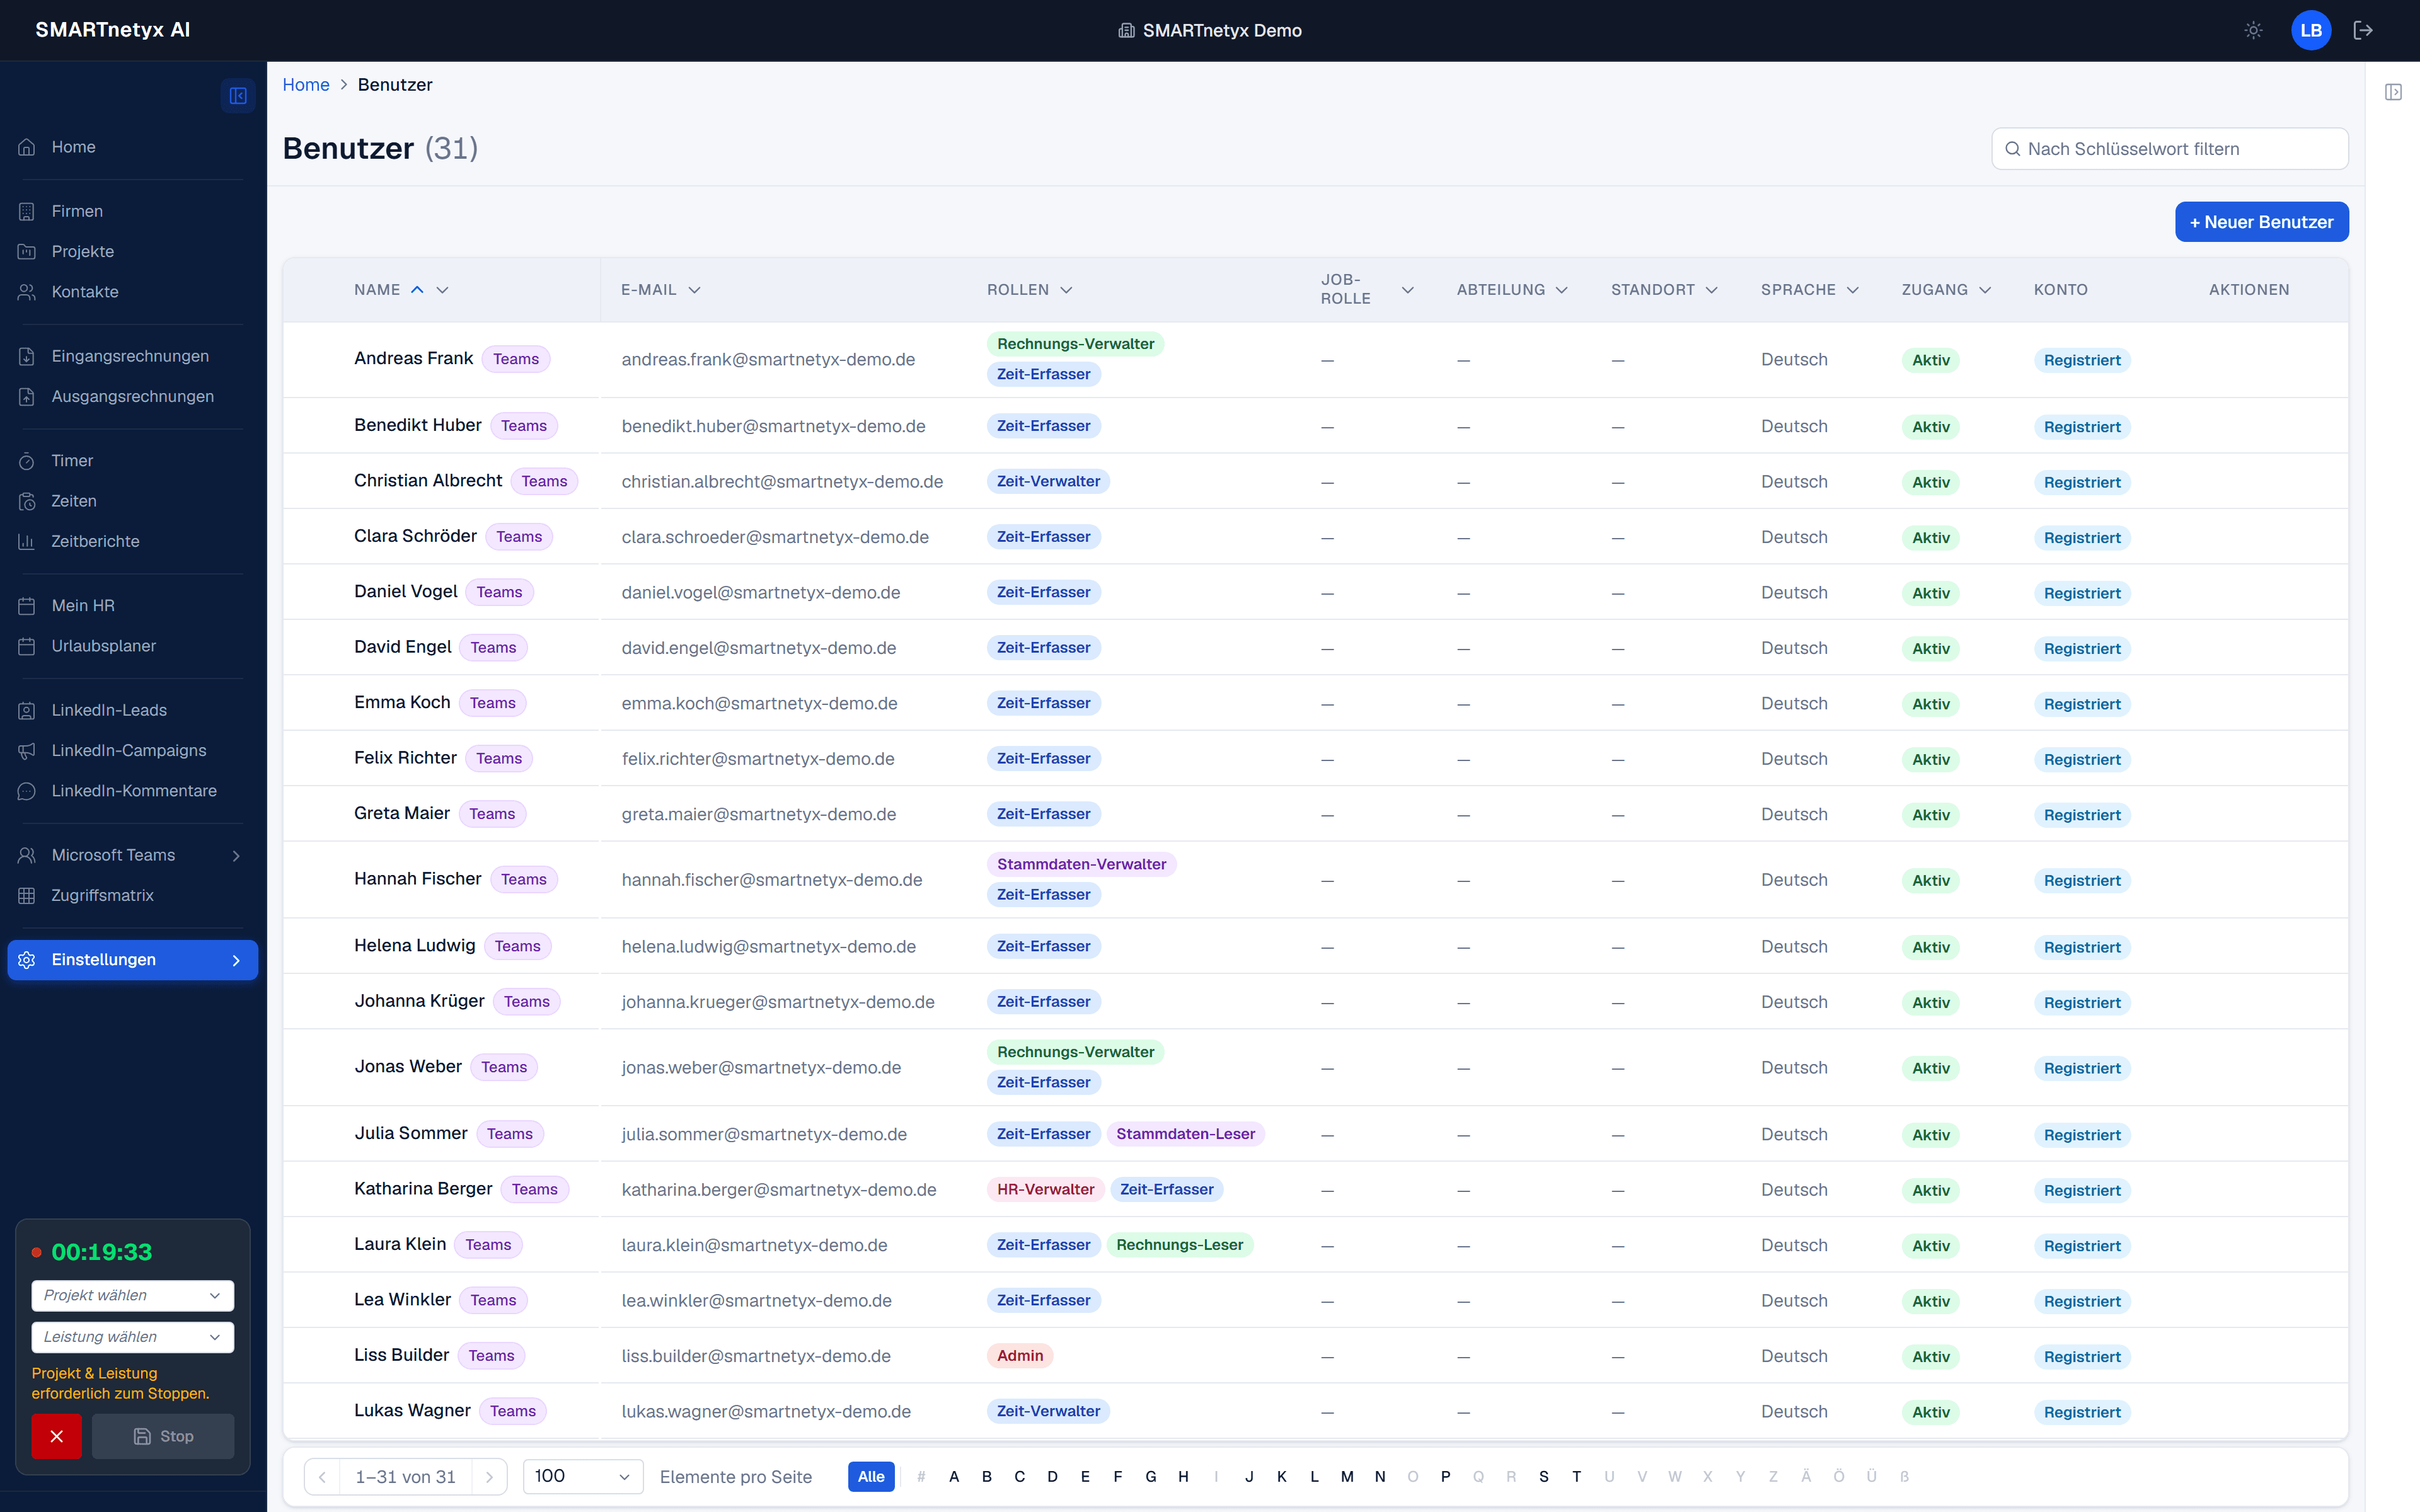
Task: Expand the Einstellungen menu chevron
Action: [x=236, y=960]
